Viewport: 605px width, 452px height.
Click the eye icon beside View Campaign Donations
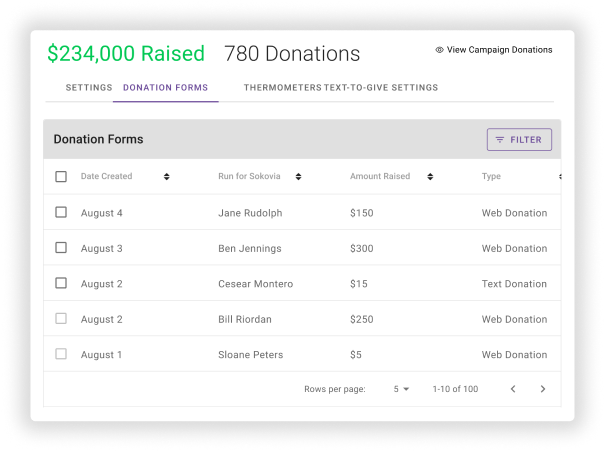(x=439, y=49)
